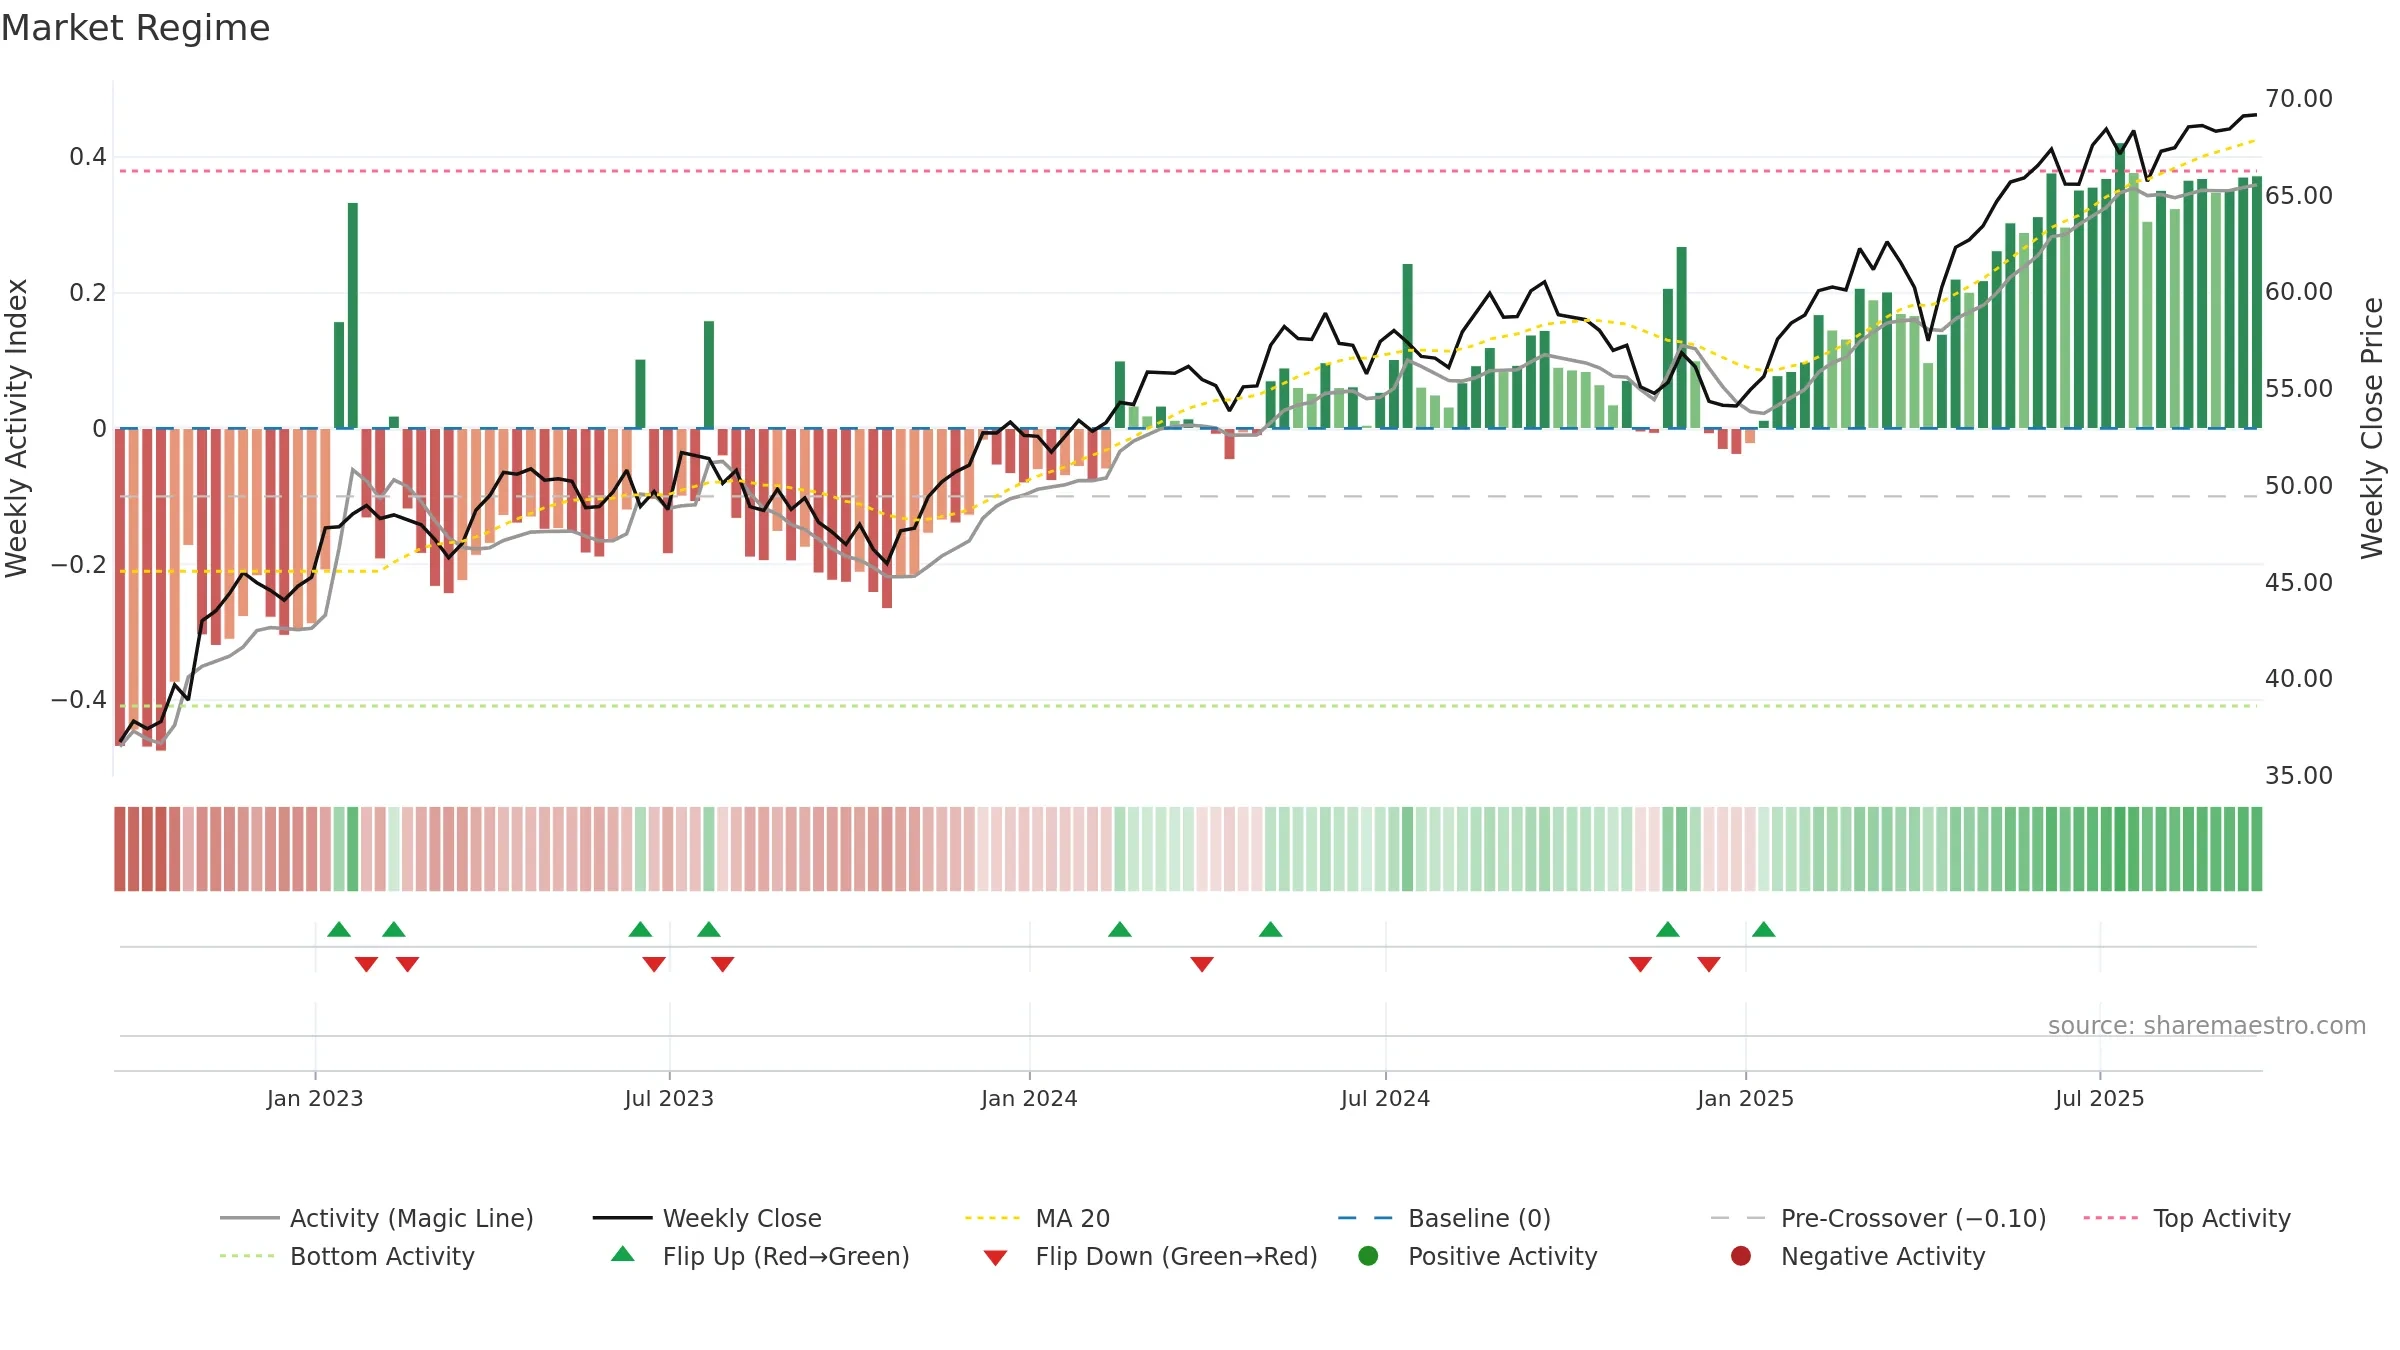The image size is (2400, 1350).
Task: Click the Jan 2025 x-axis label
Action: [x=1745, y=1099]
